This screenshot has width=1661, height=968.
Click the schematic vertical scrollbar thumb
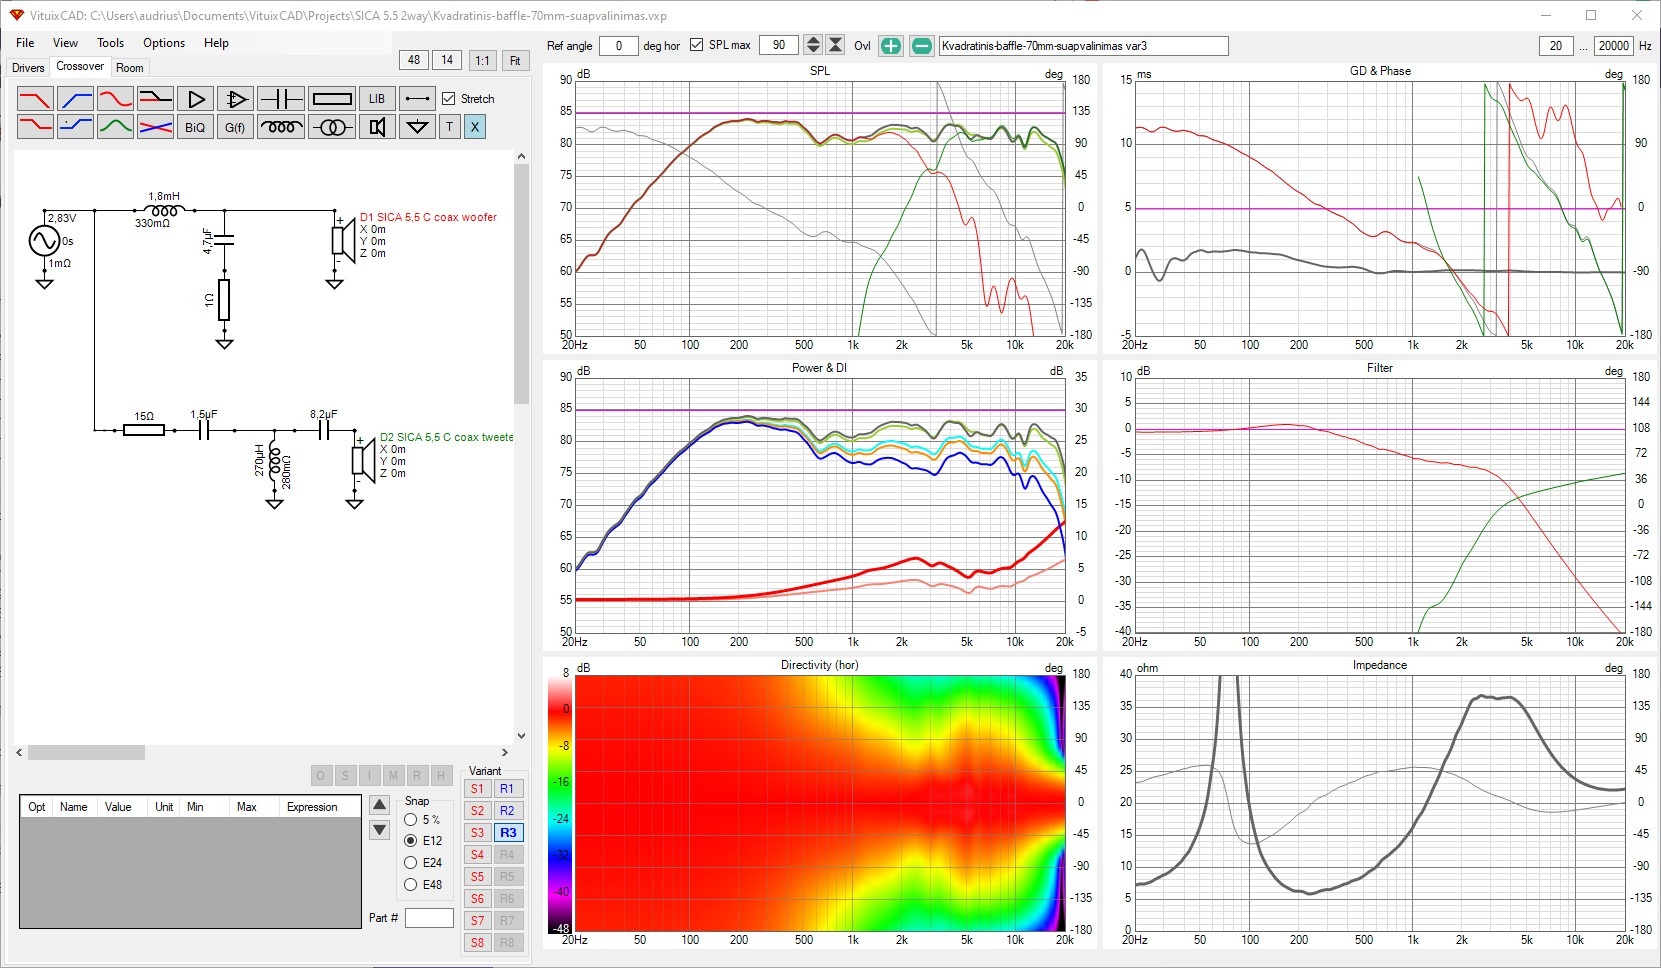(x=521, y=284)
